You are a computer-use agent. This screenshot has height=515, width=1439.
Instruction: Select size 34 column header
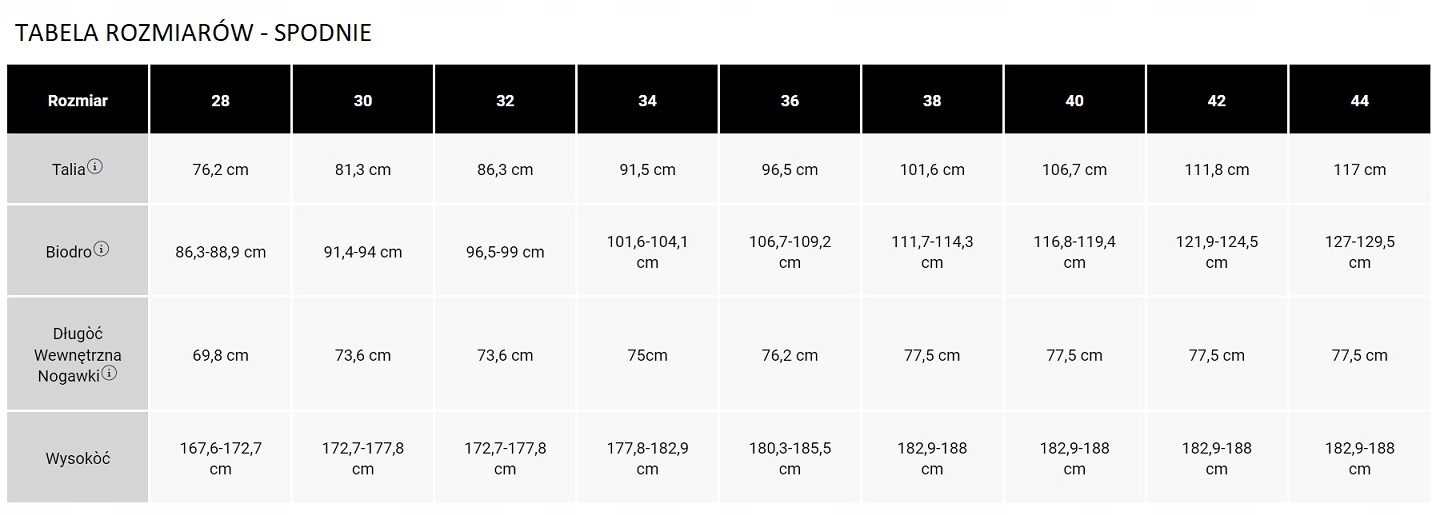647,100
